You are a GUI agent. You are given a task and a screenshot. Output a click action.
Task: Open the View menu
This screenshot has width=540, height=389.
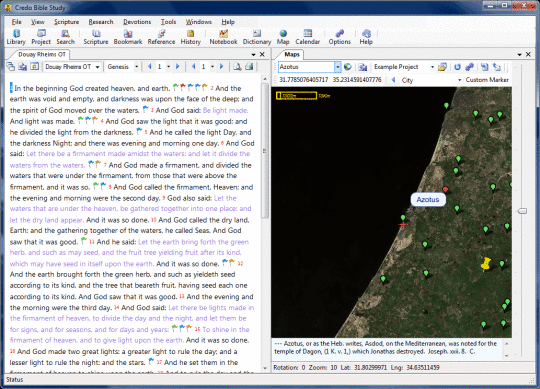point(38,22)
